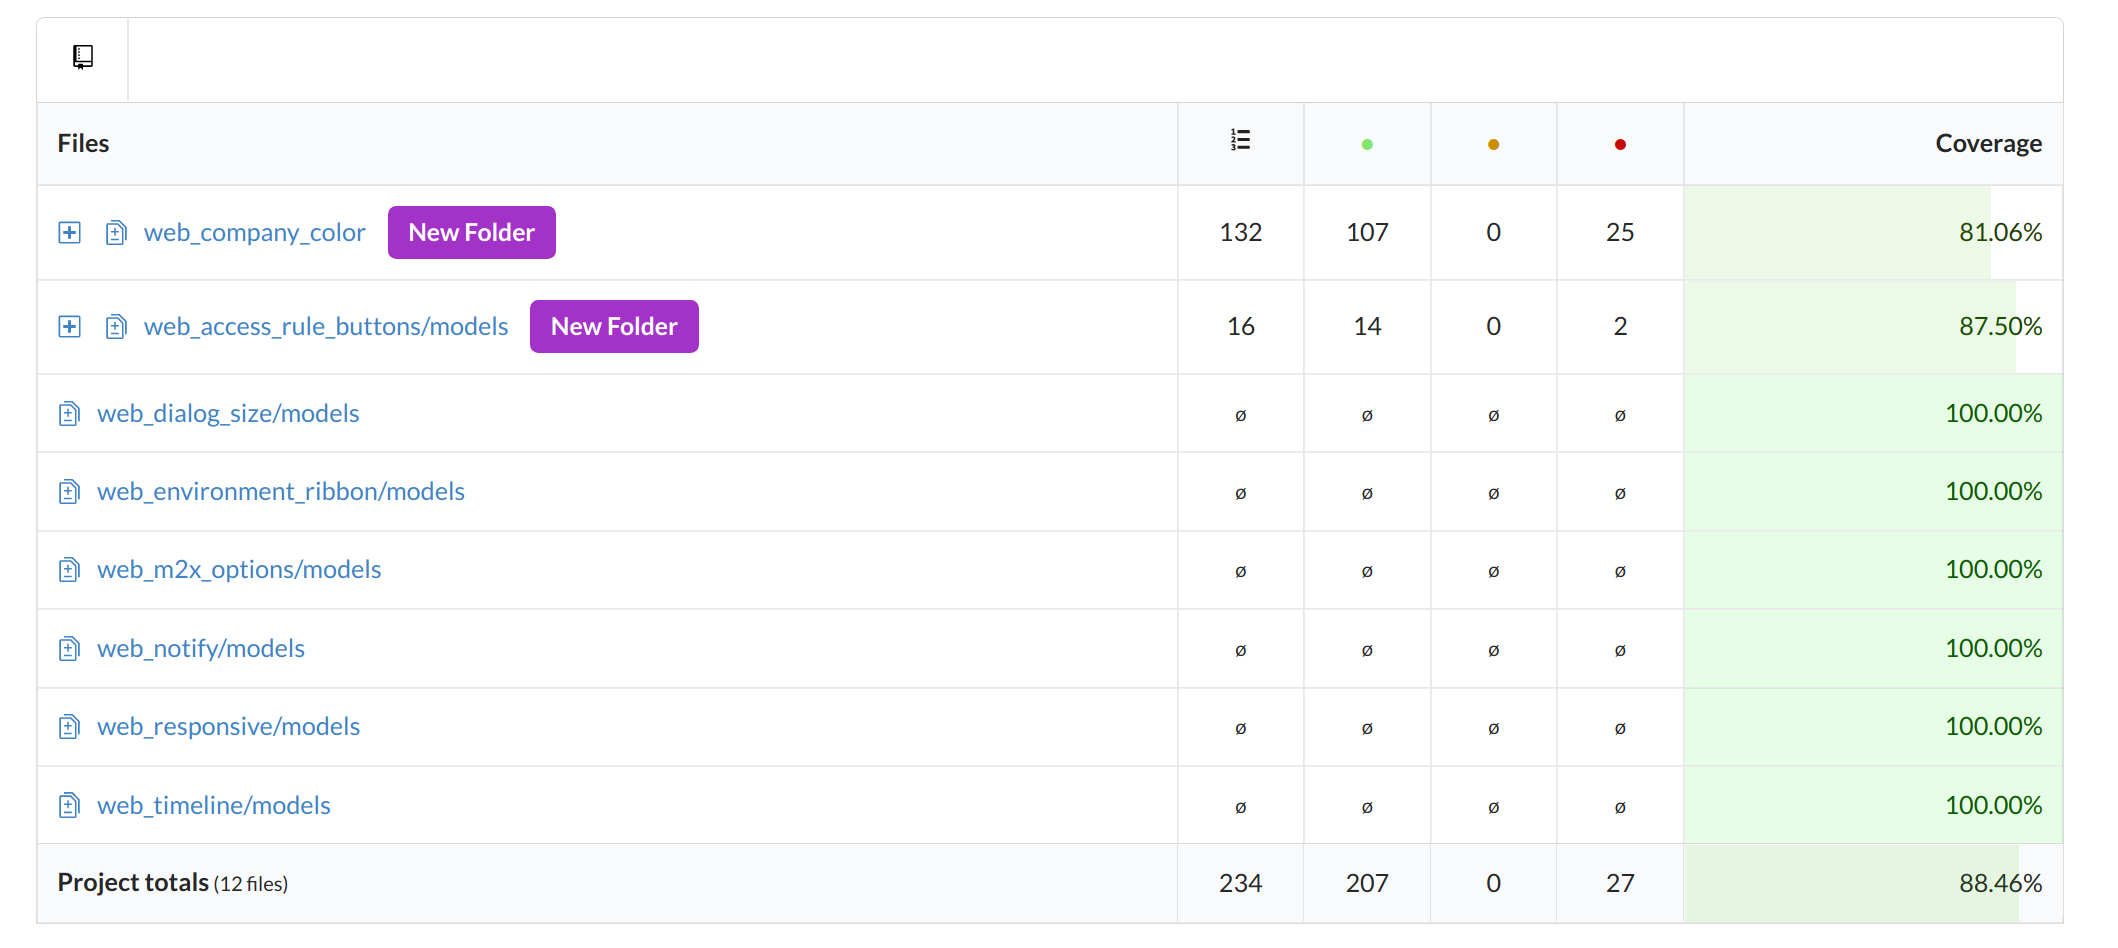Click the 14 covered value for web_access_rule_buttons
Screen dimensions: 2118x948
1367,327
